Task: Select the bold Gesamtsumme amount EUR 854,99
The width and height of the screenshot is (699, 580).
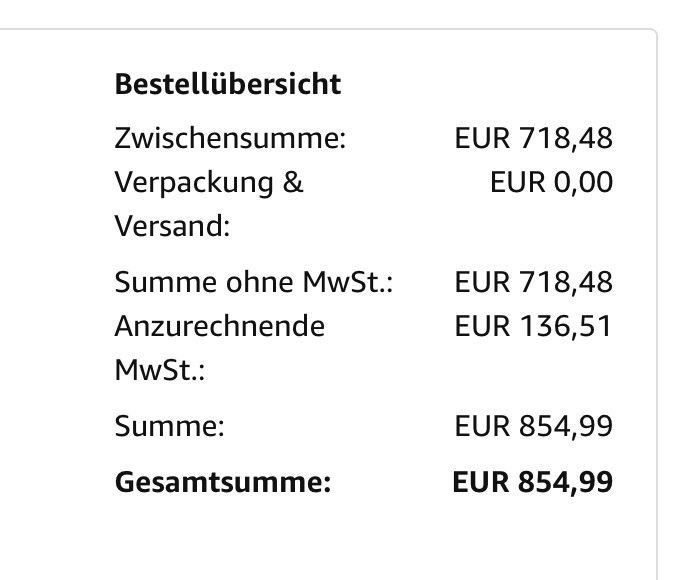Action: pyautogui.click(x=533, y=482)
